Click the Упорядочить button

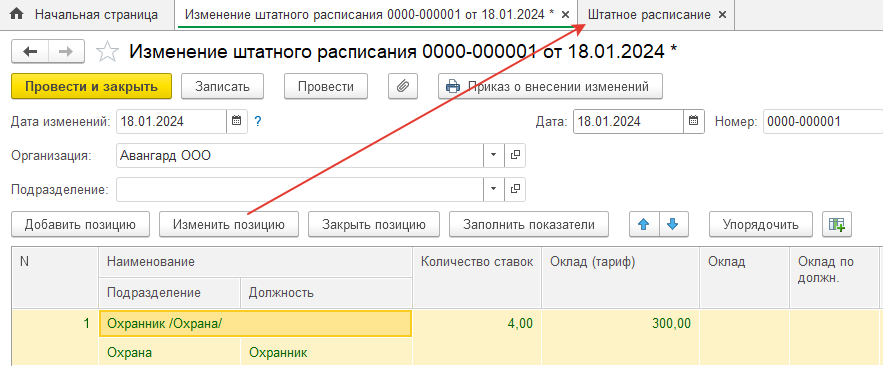click(x=761, y=225)
